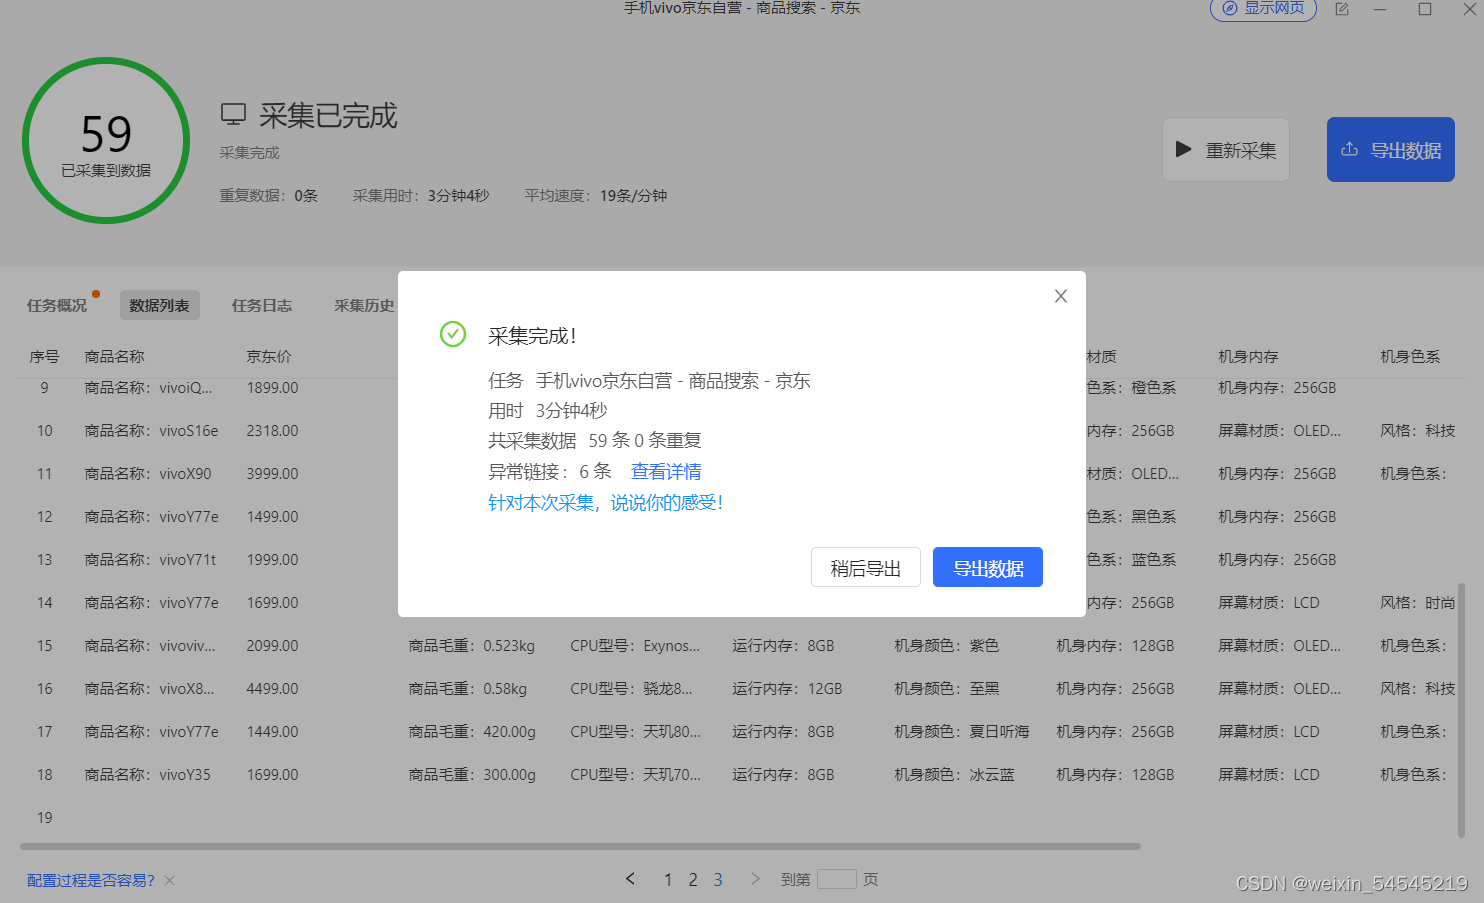
Task: Go to the next page arrow
Action: [x=755, y=879]
